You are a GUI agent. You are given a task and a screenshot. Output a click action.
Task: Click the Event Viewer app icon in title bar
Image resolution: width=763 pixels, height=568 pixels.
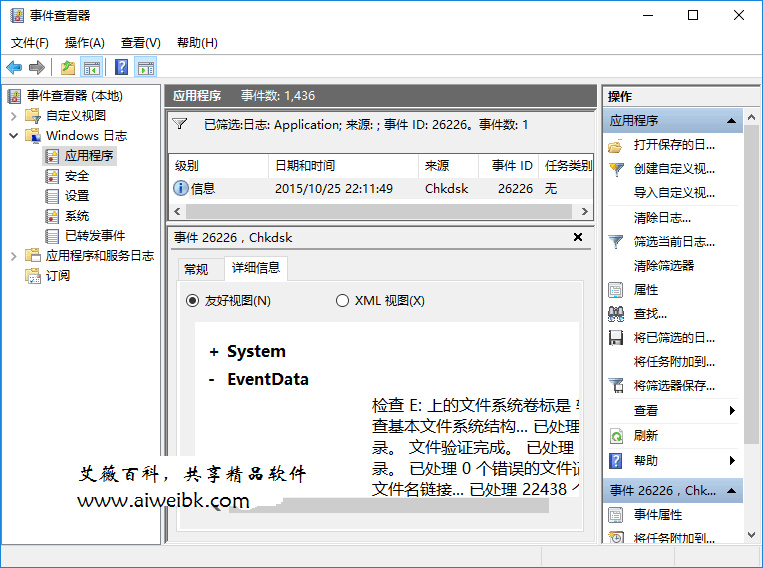point(17,16)
